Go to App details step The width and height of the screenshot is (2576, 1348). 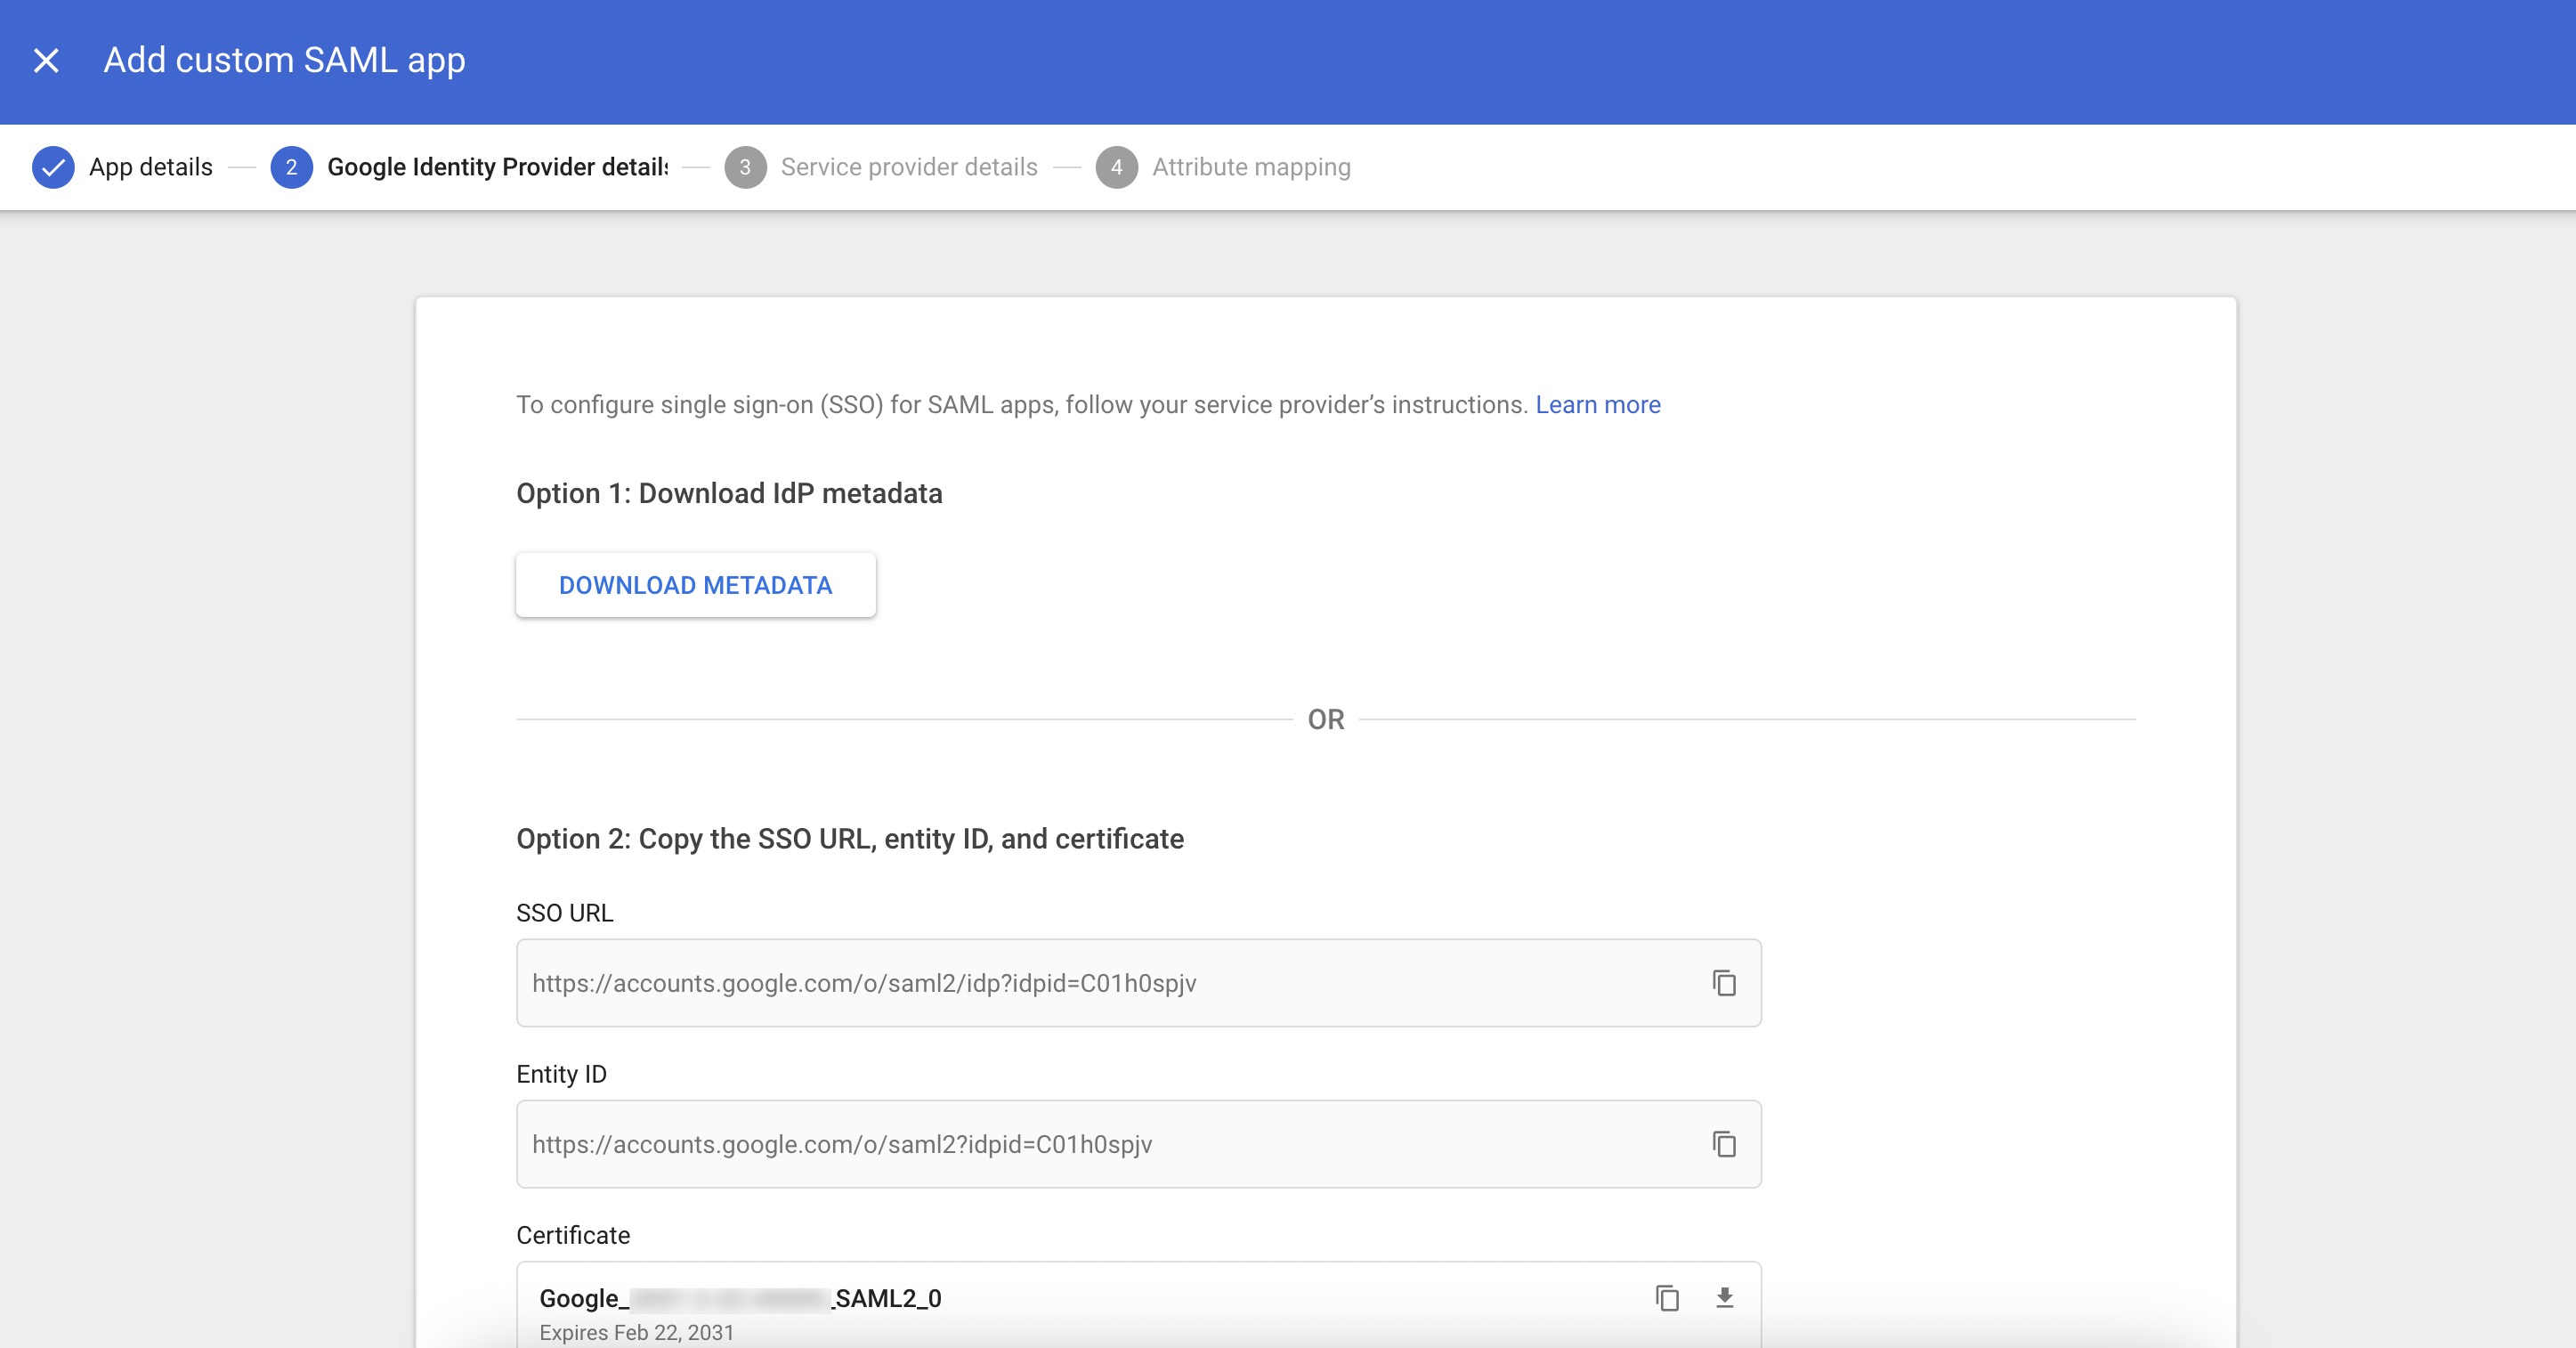tap(150, 167)
